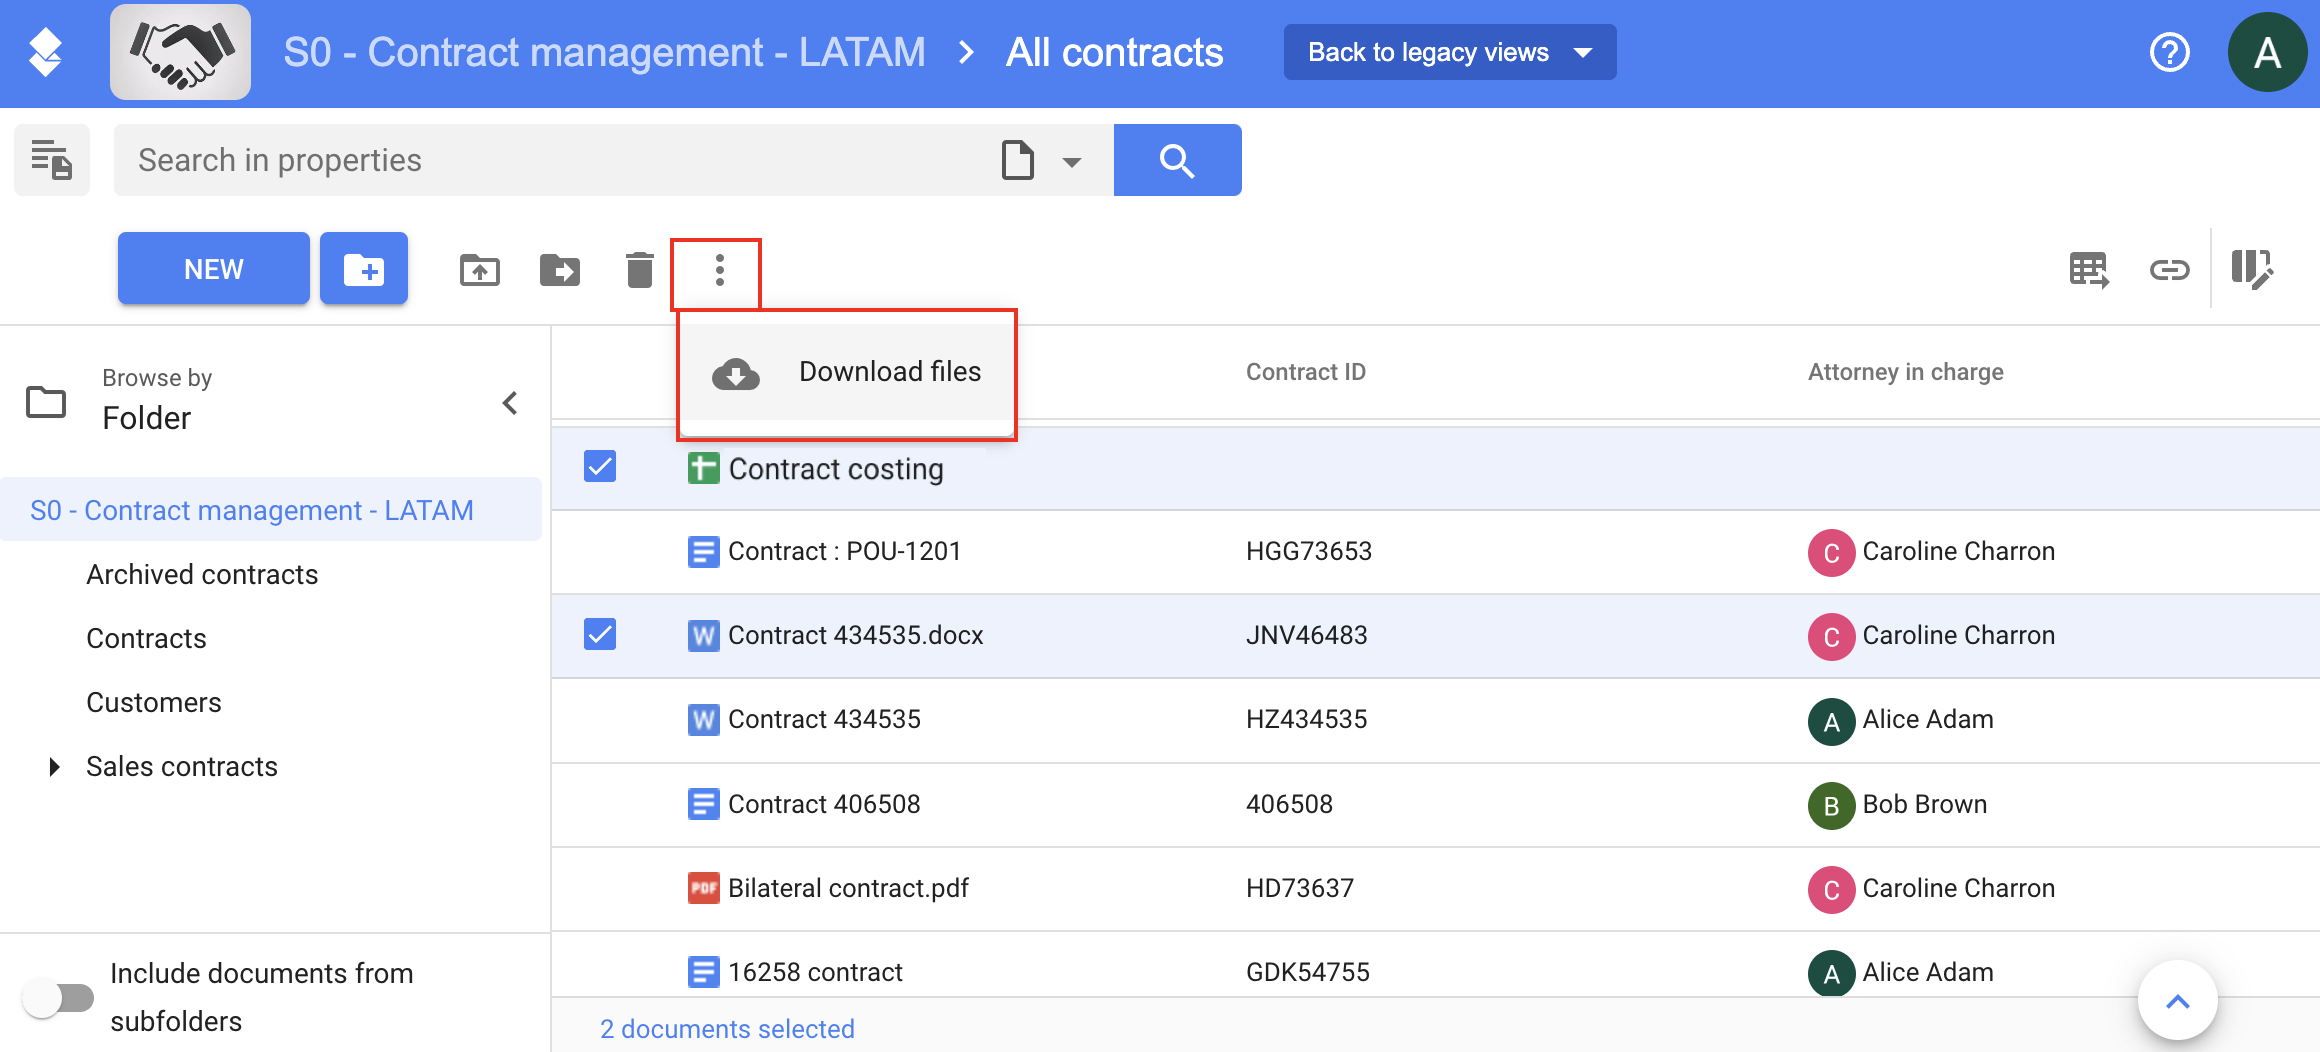The width and height of the screenshot is (2320, 1052).
Task: Click the move to folder icon
Action: (x=560, y=270)
